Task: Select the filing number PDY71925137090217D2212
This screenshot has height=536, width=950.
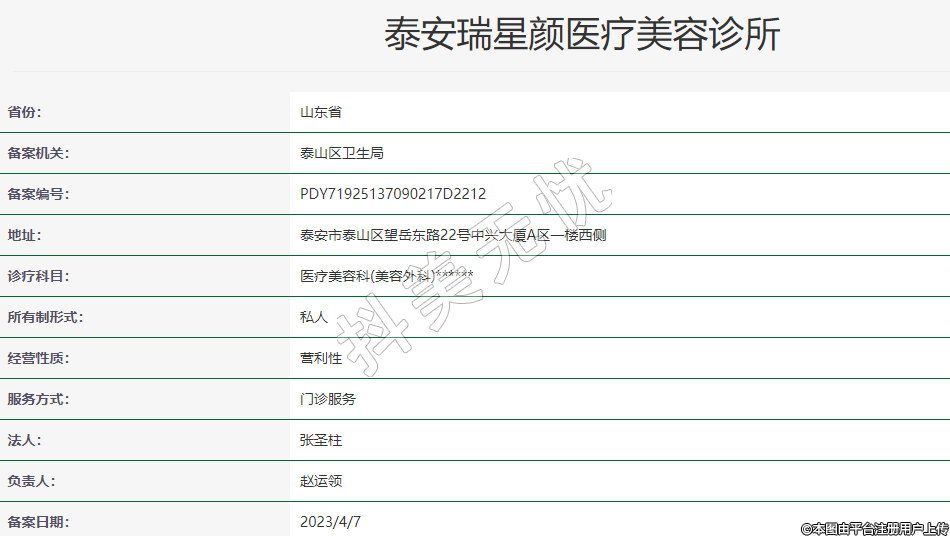Action: 393,194
